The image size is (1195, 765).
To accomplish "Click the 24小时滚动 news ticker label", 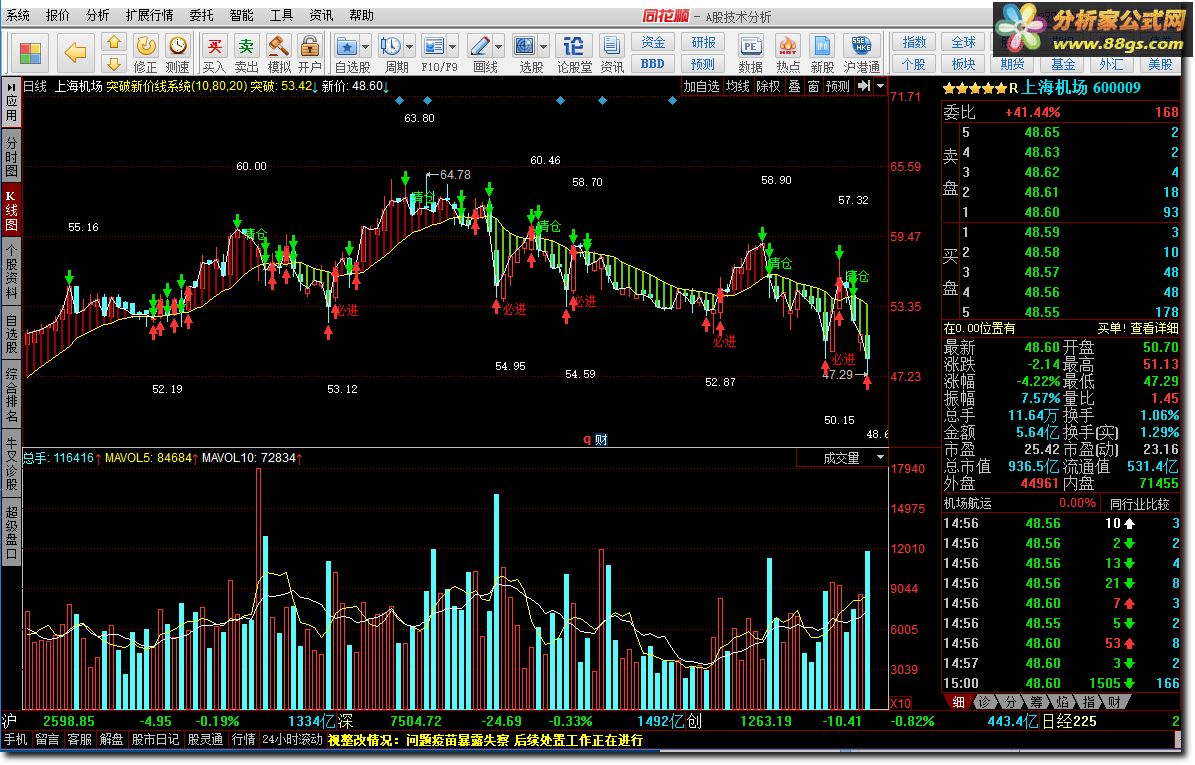I will 292,739.
